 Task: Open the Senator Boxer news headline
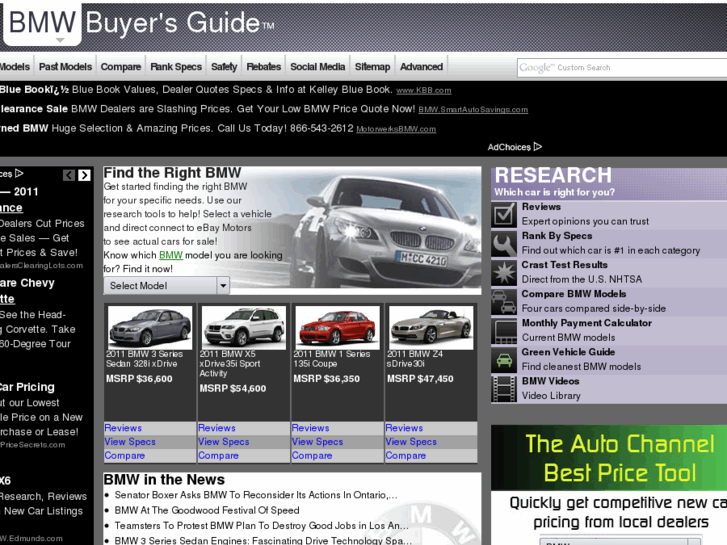256,495
